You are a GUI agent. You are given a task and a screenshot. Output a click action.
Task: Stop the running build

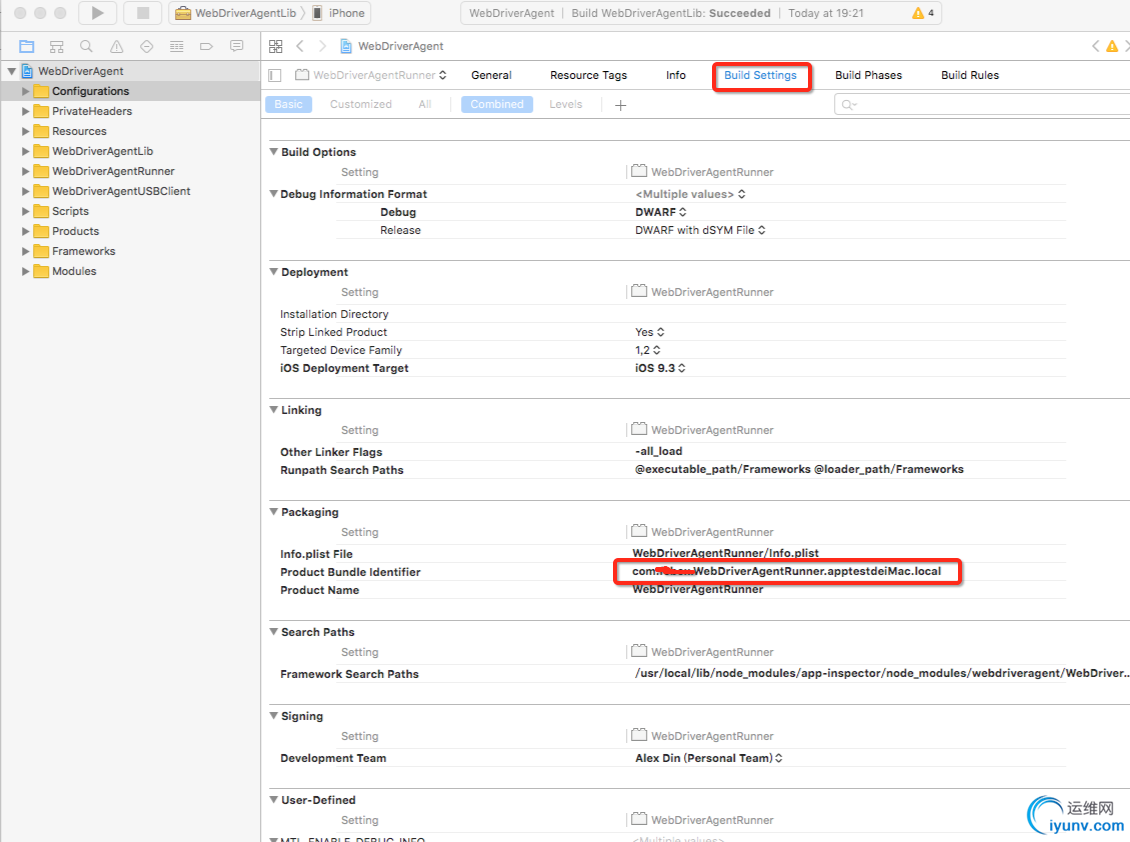(143, 13)
